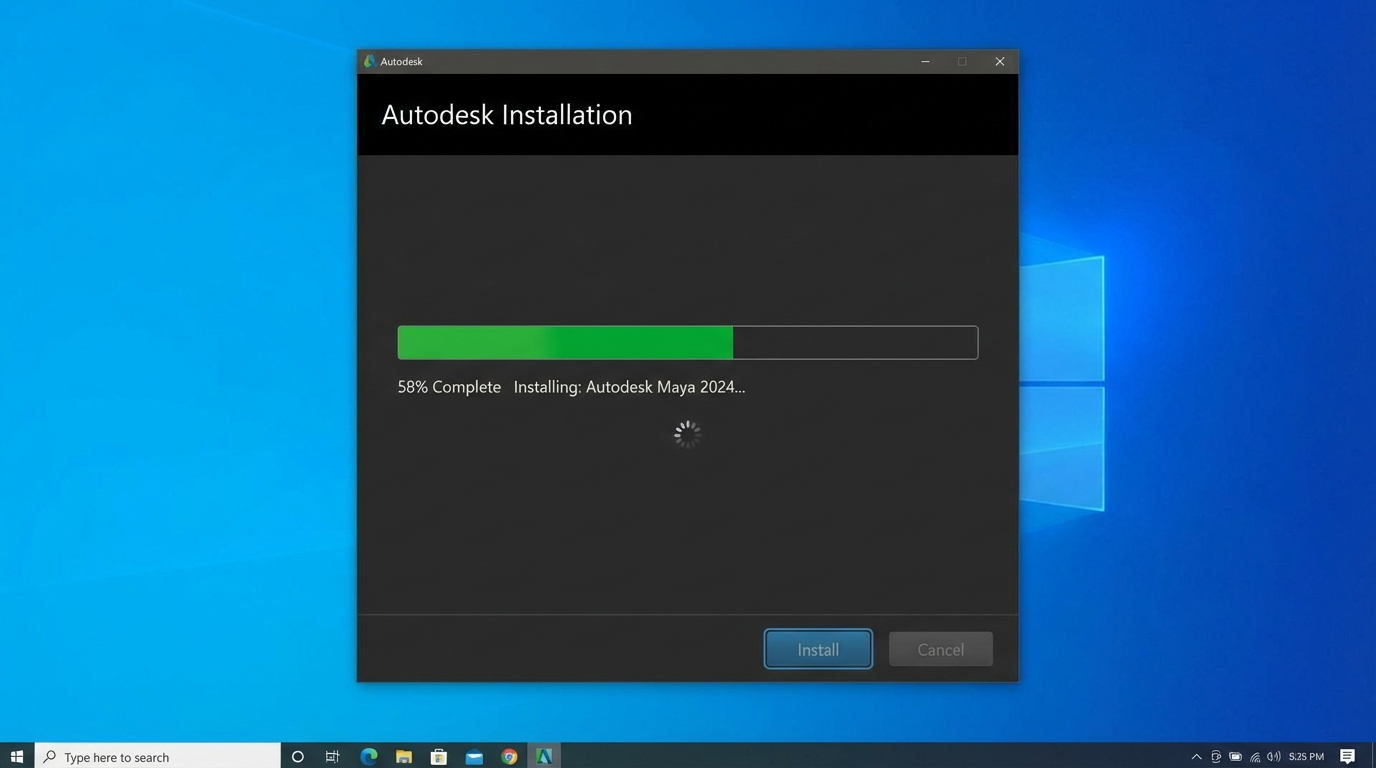
Task: Open File Explorer from the taskbar
Action: (x=403, y=756)
